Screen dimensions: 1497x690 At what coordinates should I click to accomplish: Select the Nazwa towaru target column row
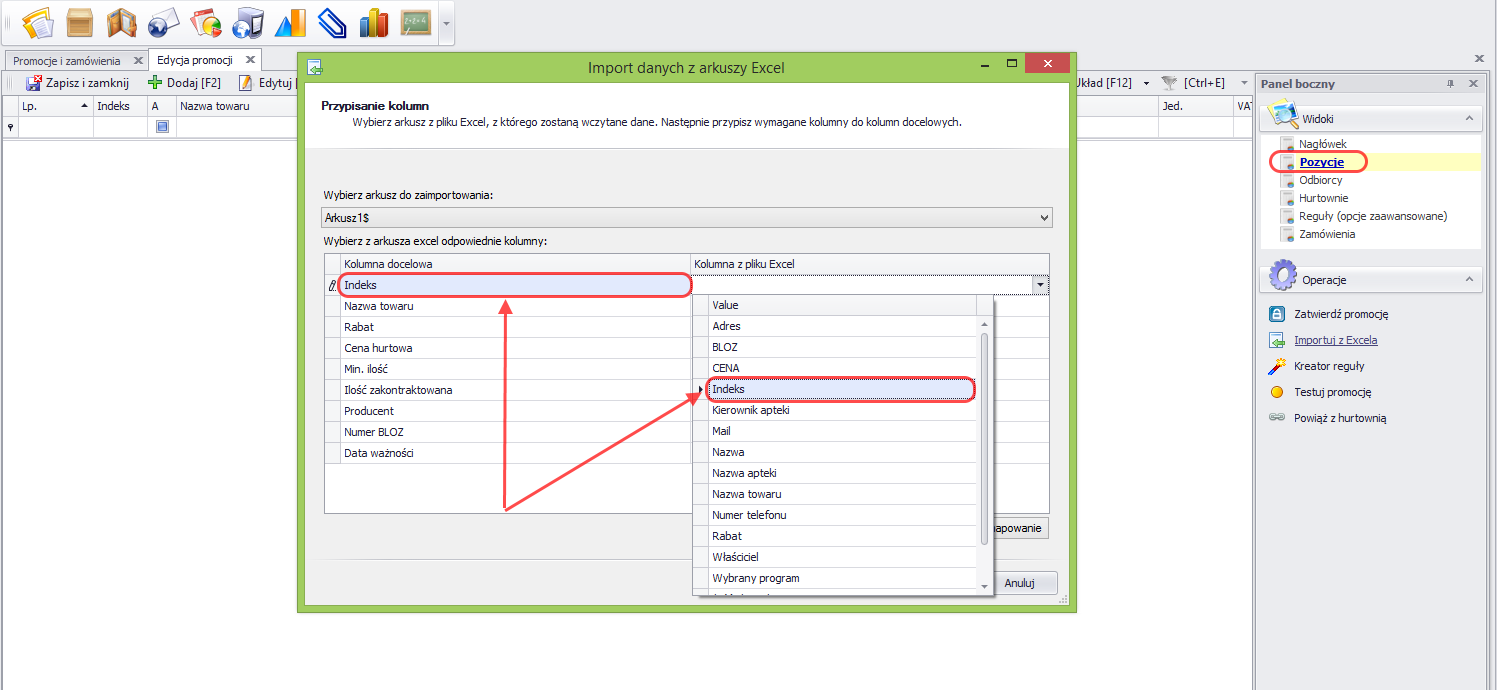(x=514, y=306)
